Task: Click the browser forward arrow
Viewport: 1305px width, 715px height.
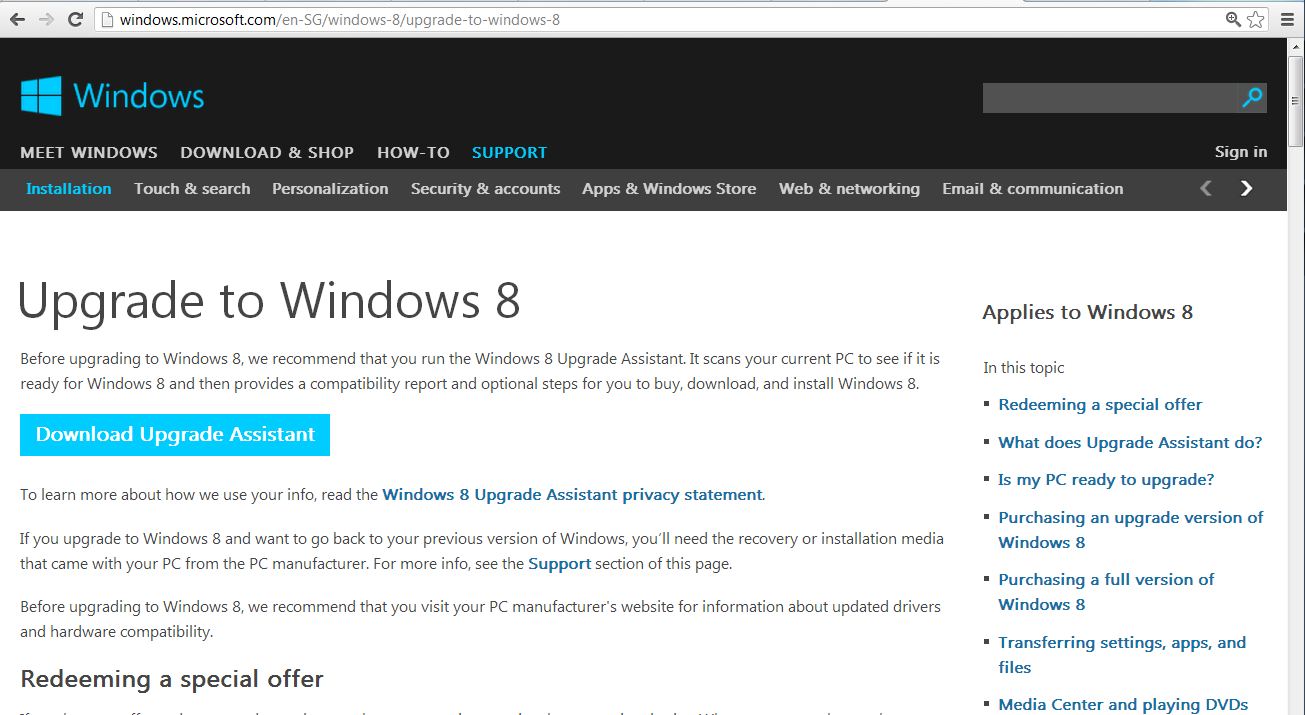Action: 46,19
